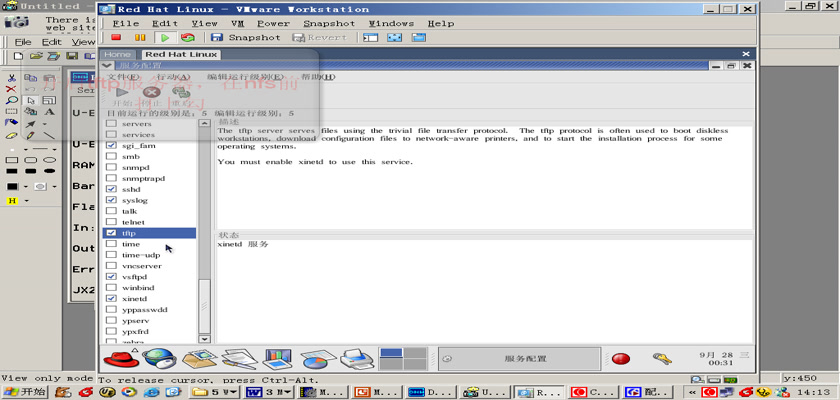
Task: Switch to the Home tab
Action: coord(117,54)
